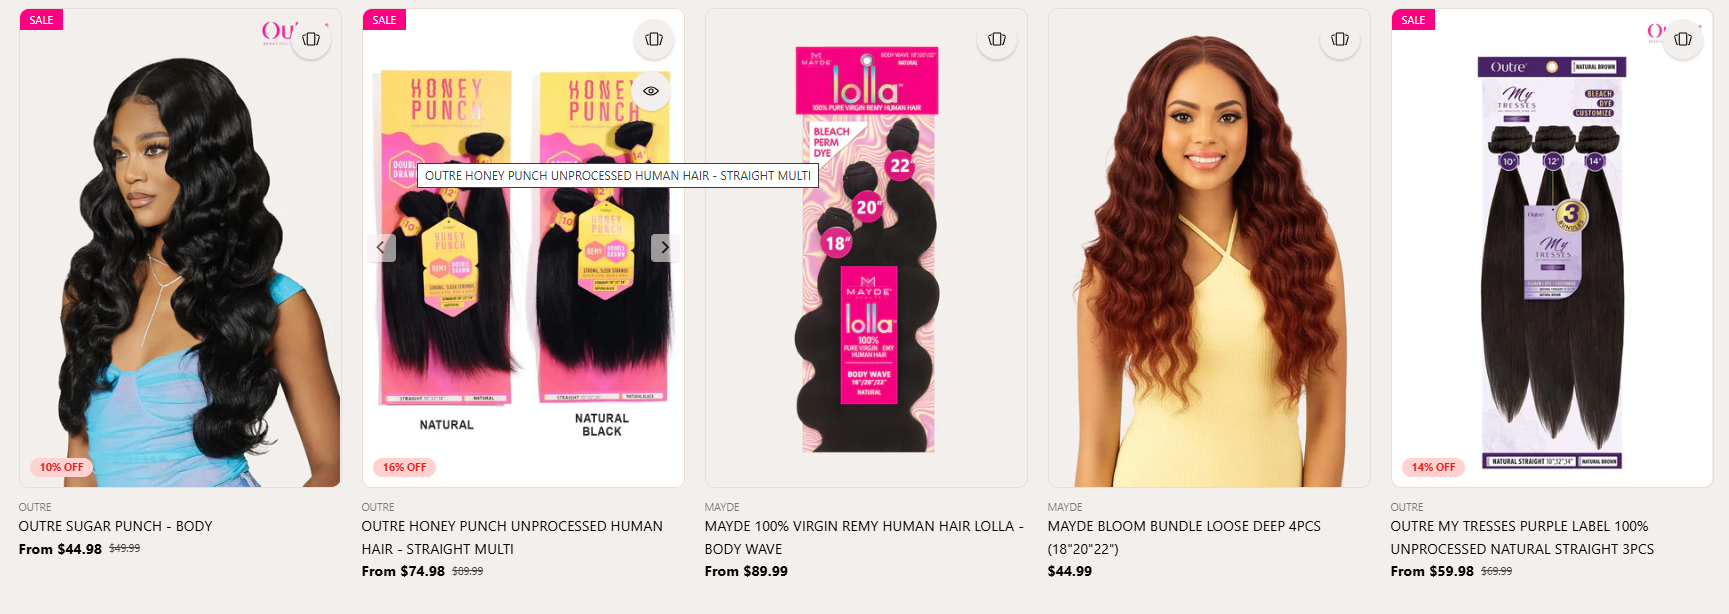Click the My Tresses 3-bundle package image
The height and width of the screenshot is (614, 1729).
click(x=1552, y=262)
